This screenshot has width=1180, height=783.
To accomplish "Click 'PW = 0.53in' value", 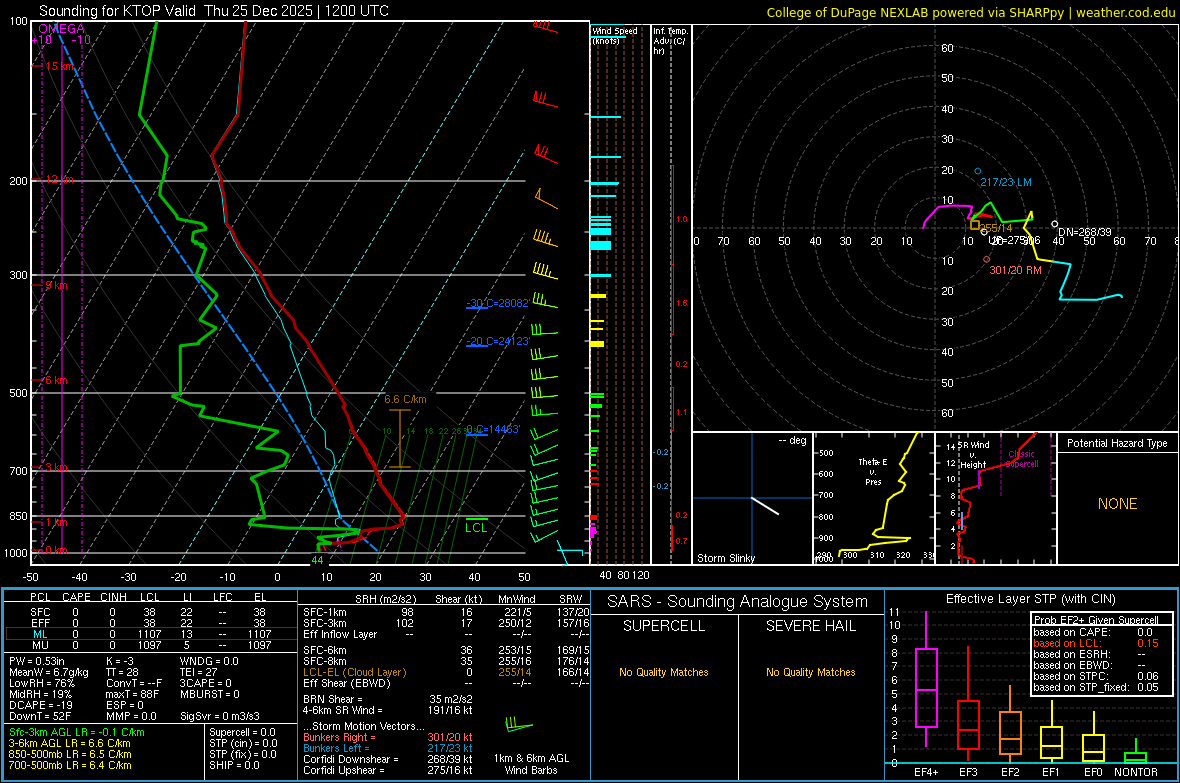I will pos(37,661).
